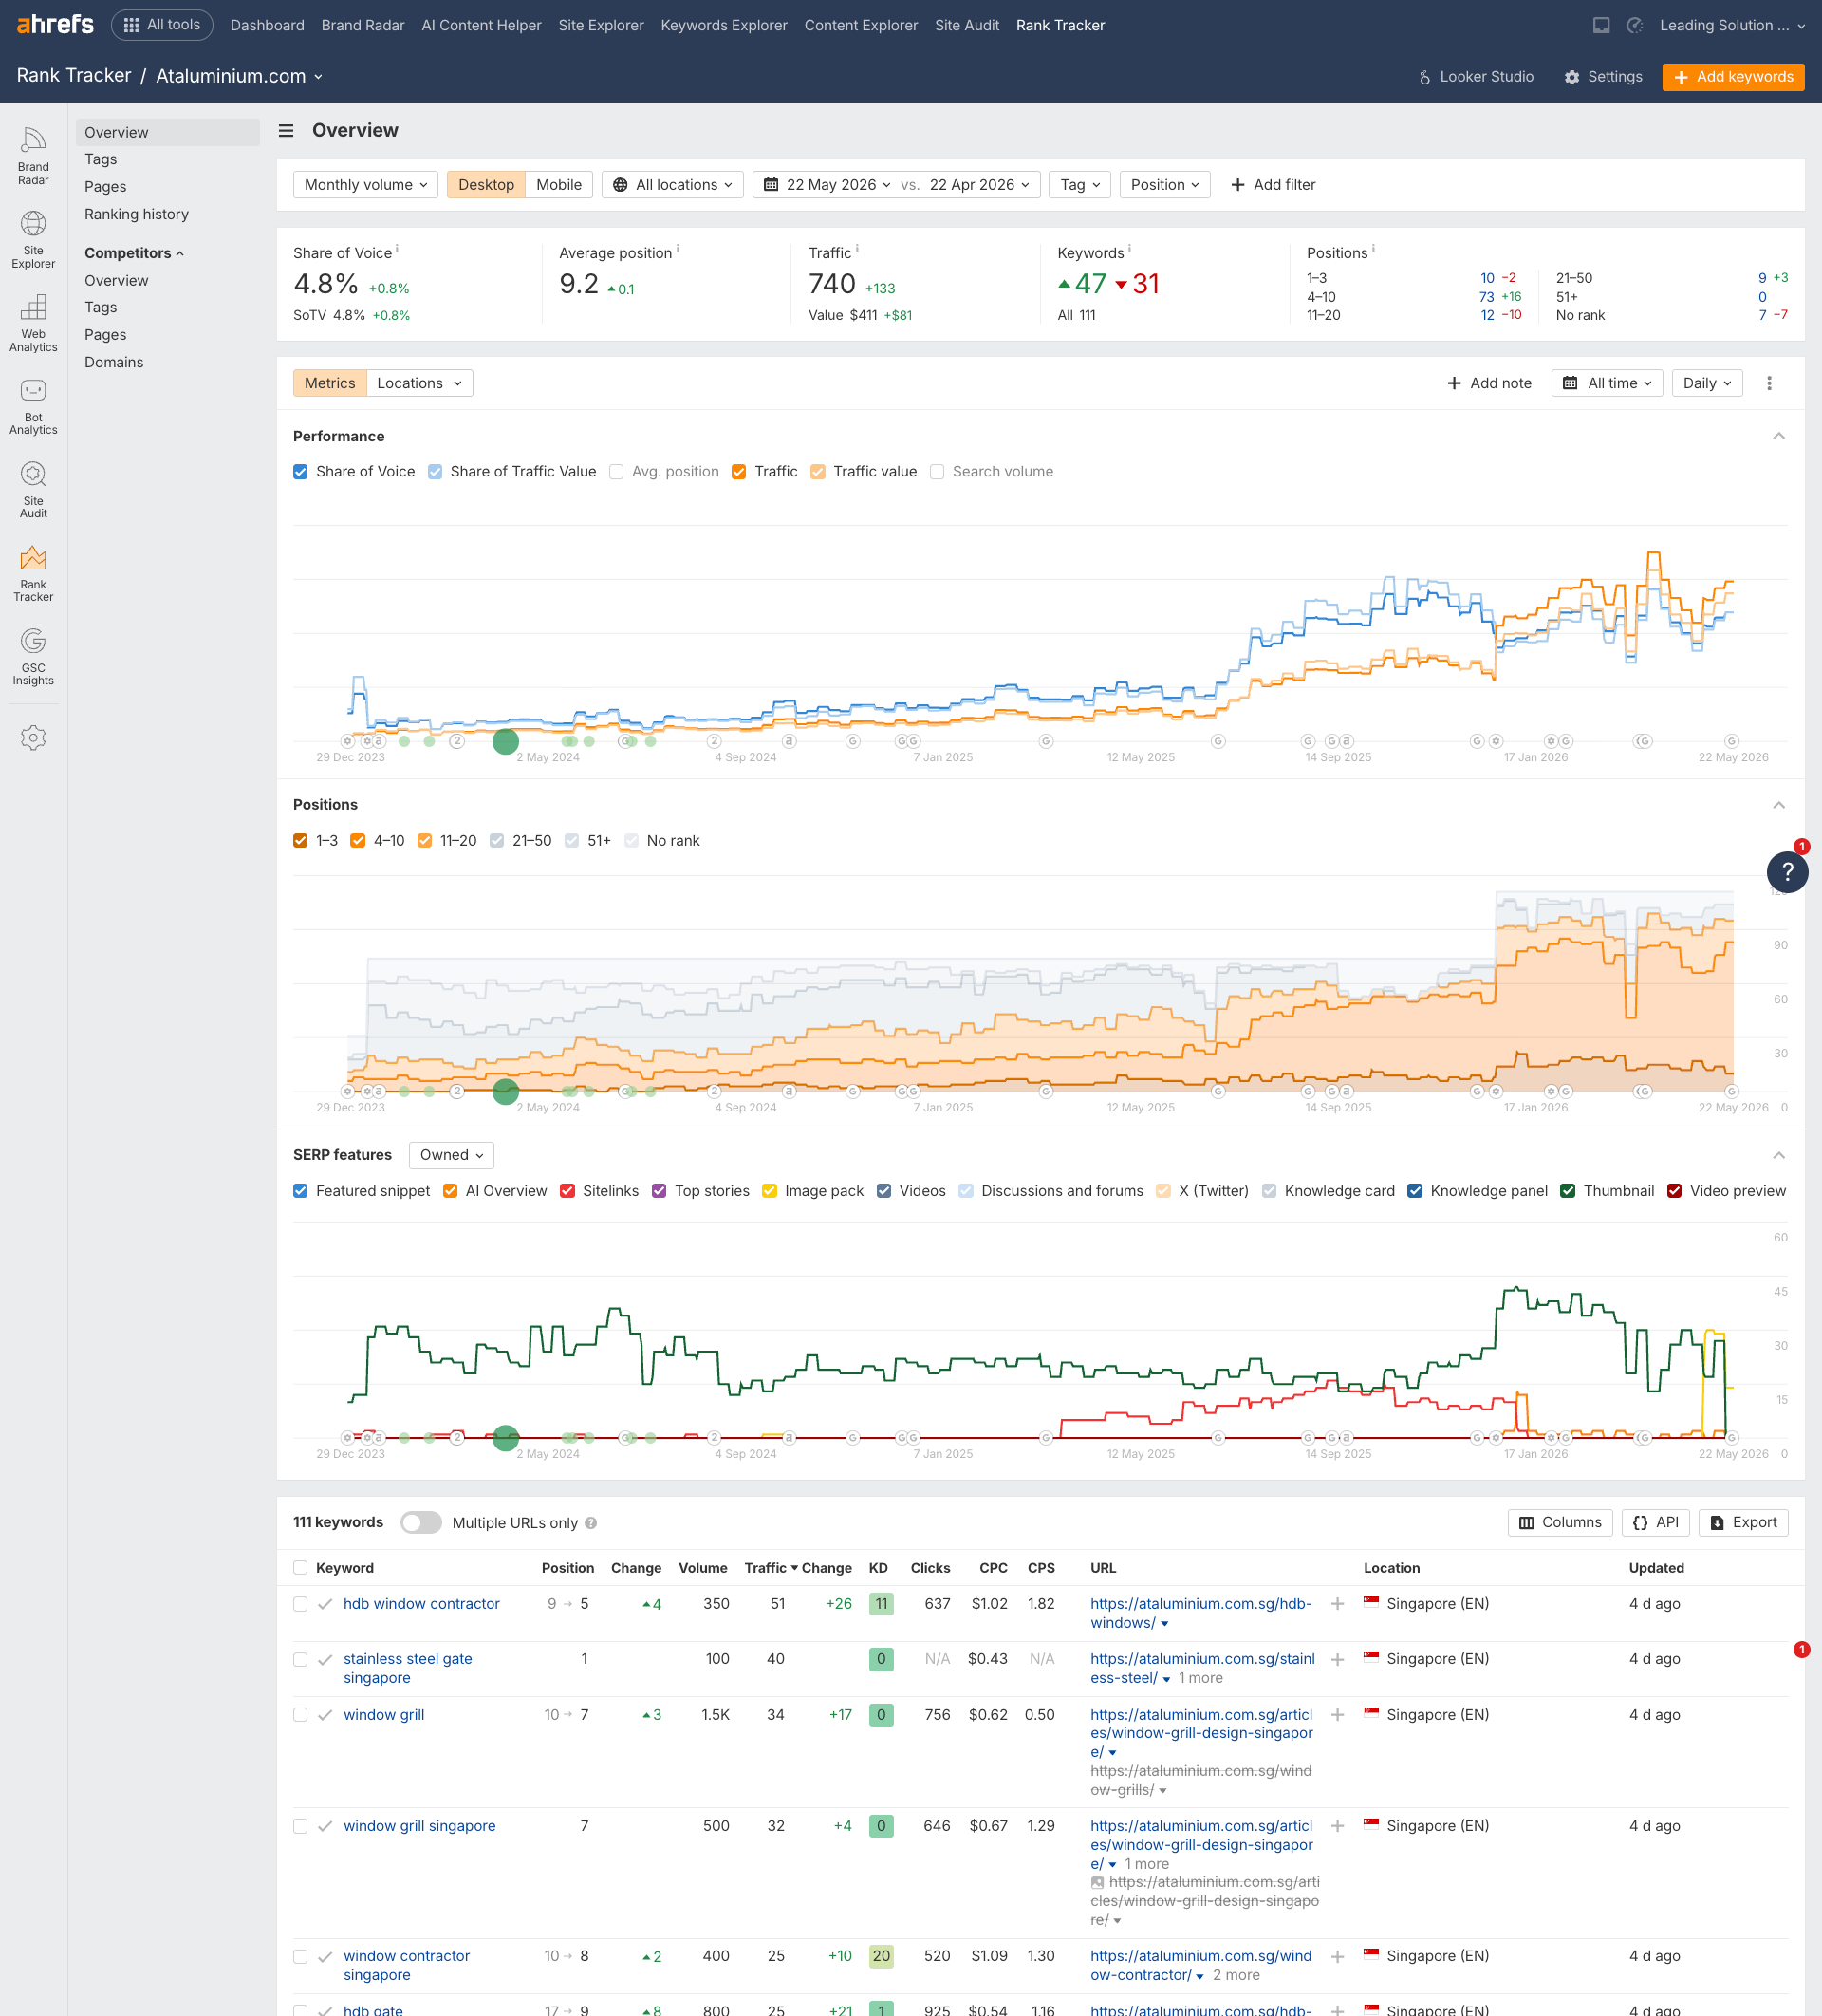The image size is (1822, 2016).
Task: Toggle Multiple URLs only switch
Action: [x=421, y=1523]
